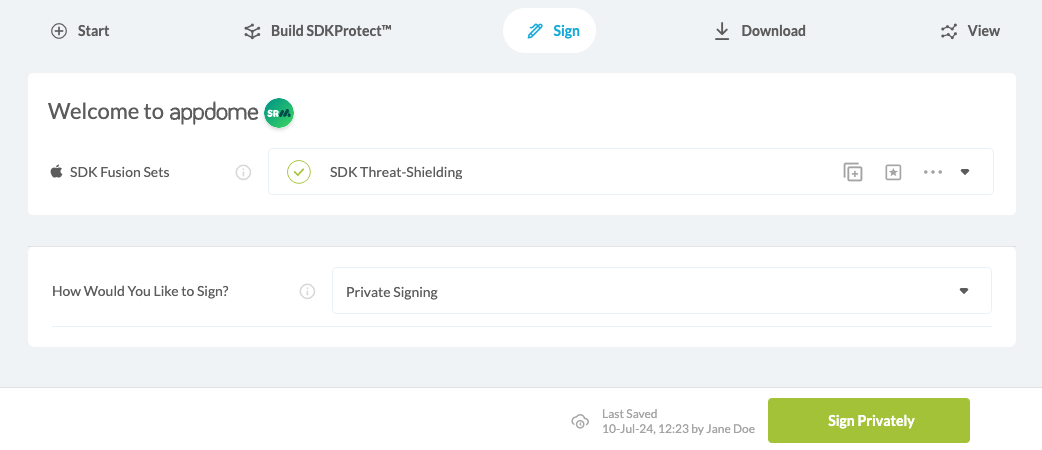Screen dimensions: 1042x450
Task: Toggle the green checkmark on SDK Threat-Shielding
Action: coord(299,172)
